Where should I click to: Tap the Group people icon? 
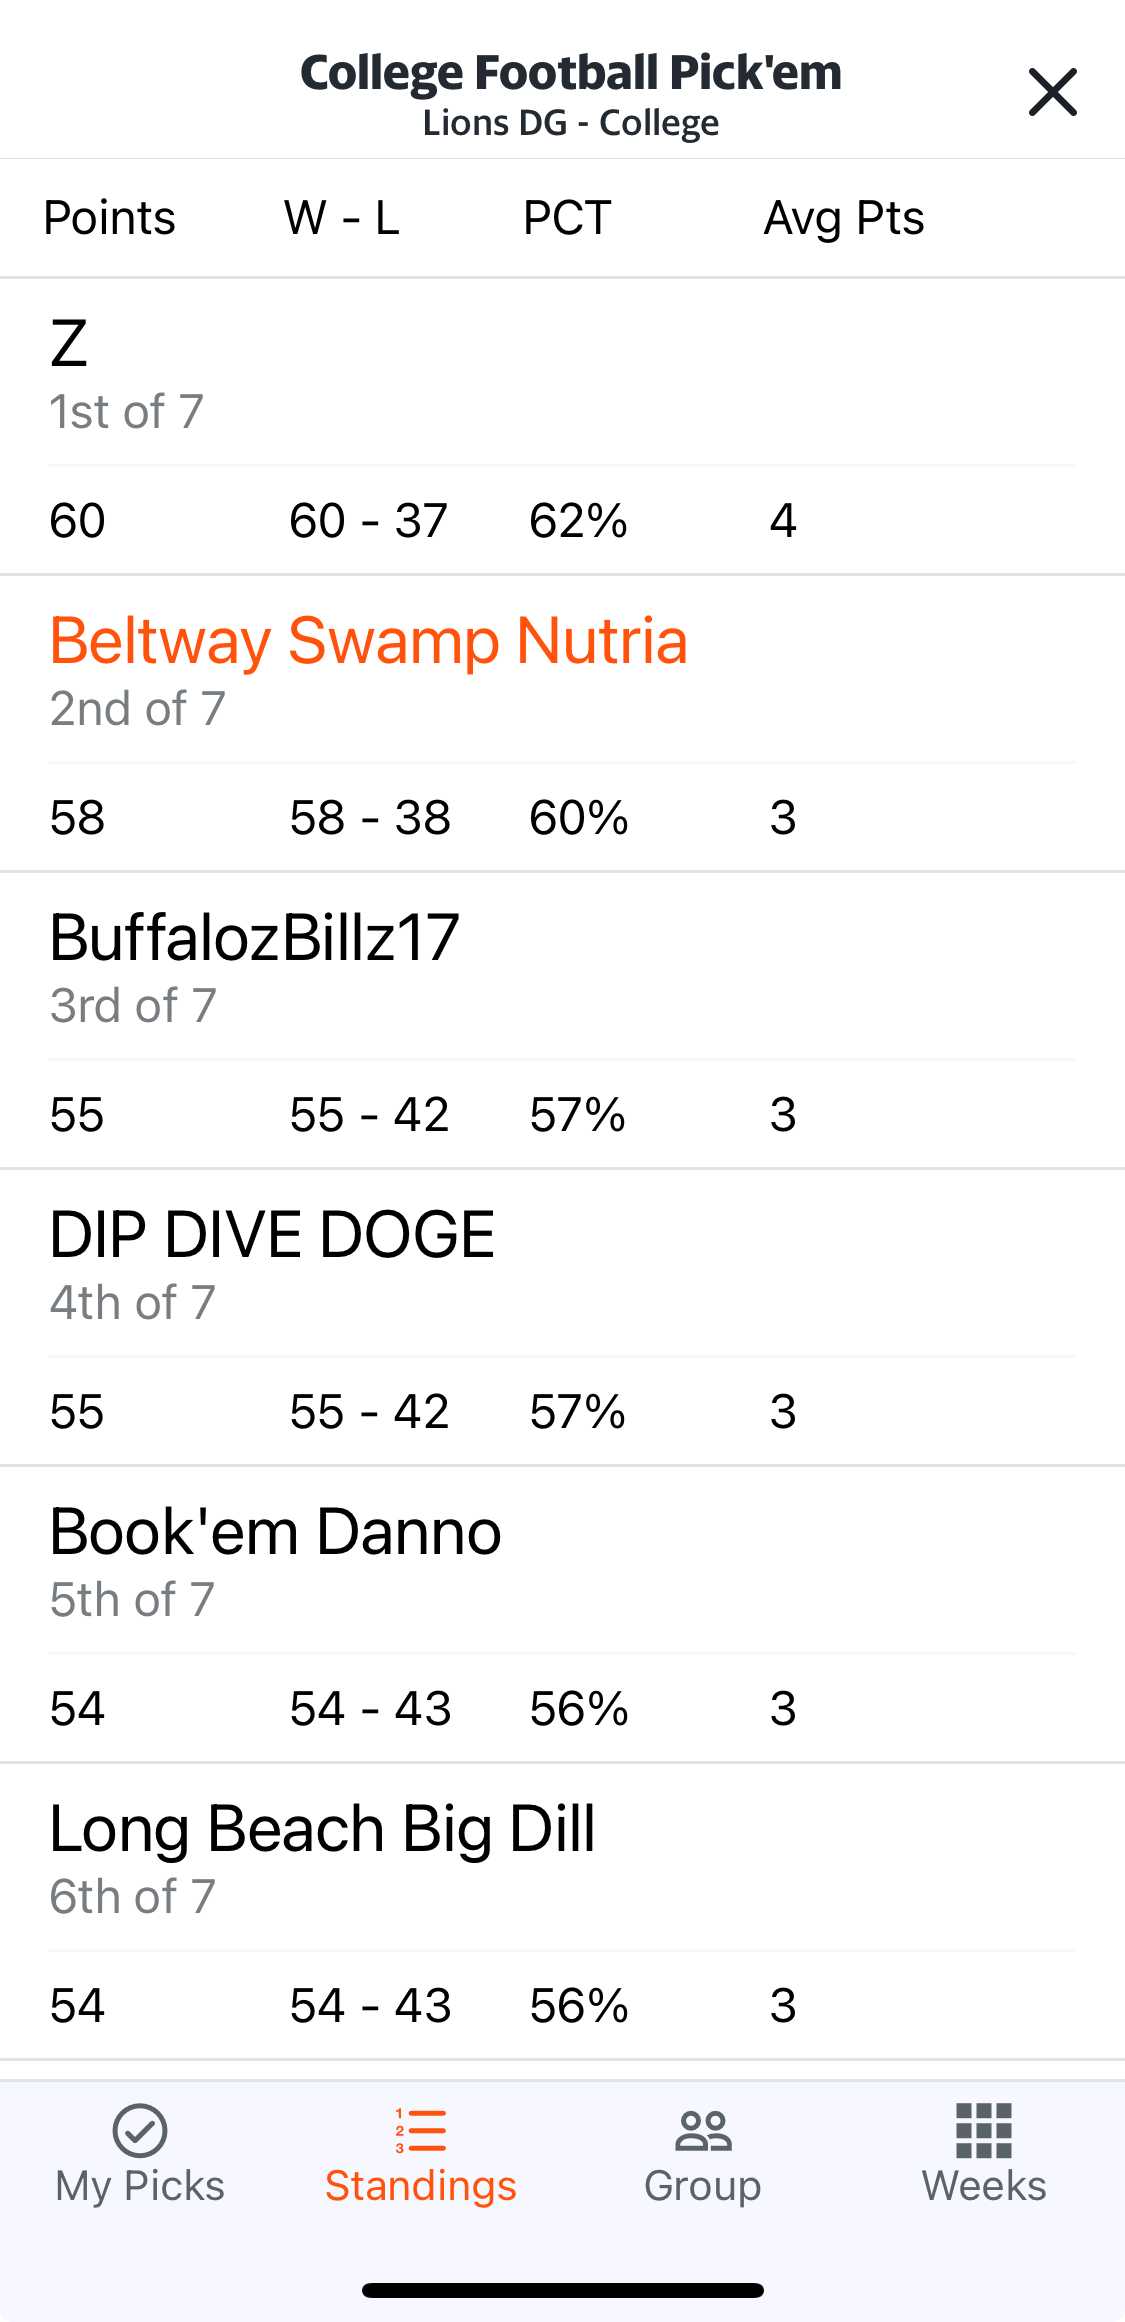click(x=703, y=2129)
